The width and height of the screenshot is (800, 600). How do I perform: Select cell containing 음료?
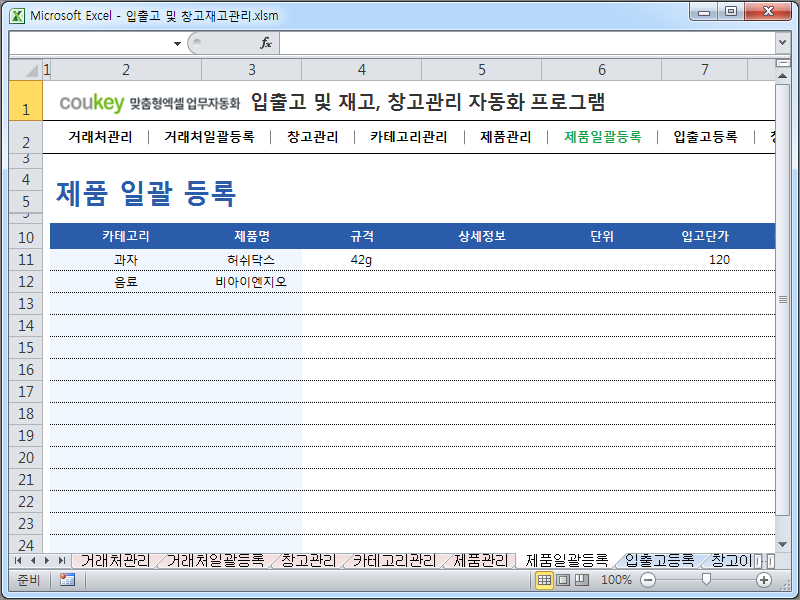(126, 282)
